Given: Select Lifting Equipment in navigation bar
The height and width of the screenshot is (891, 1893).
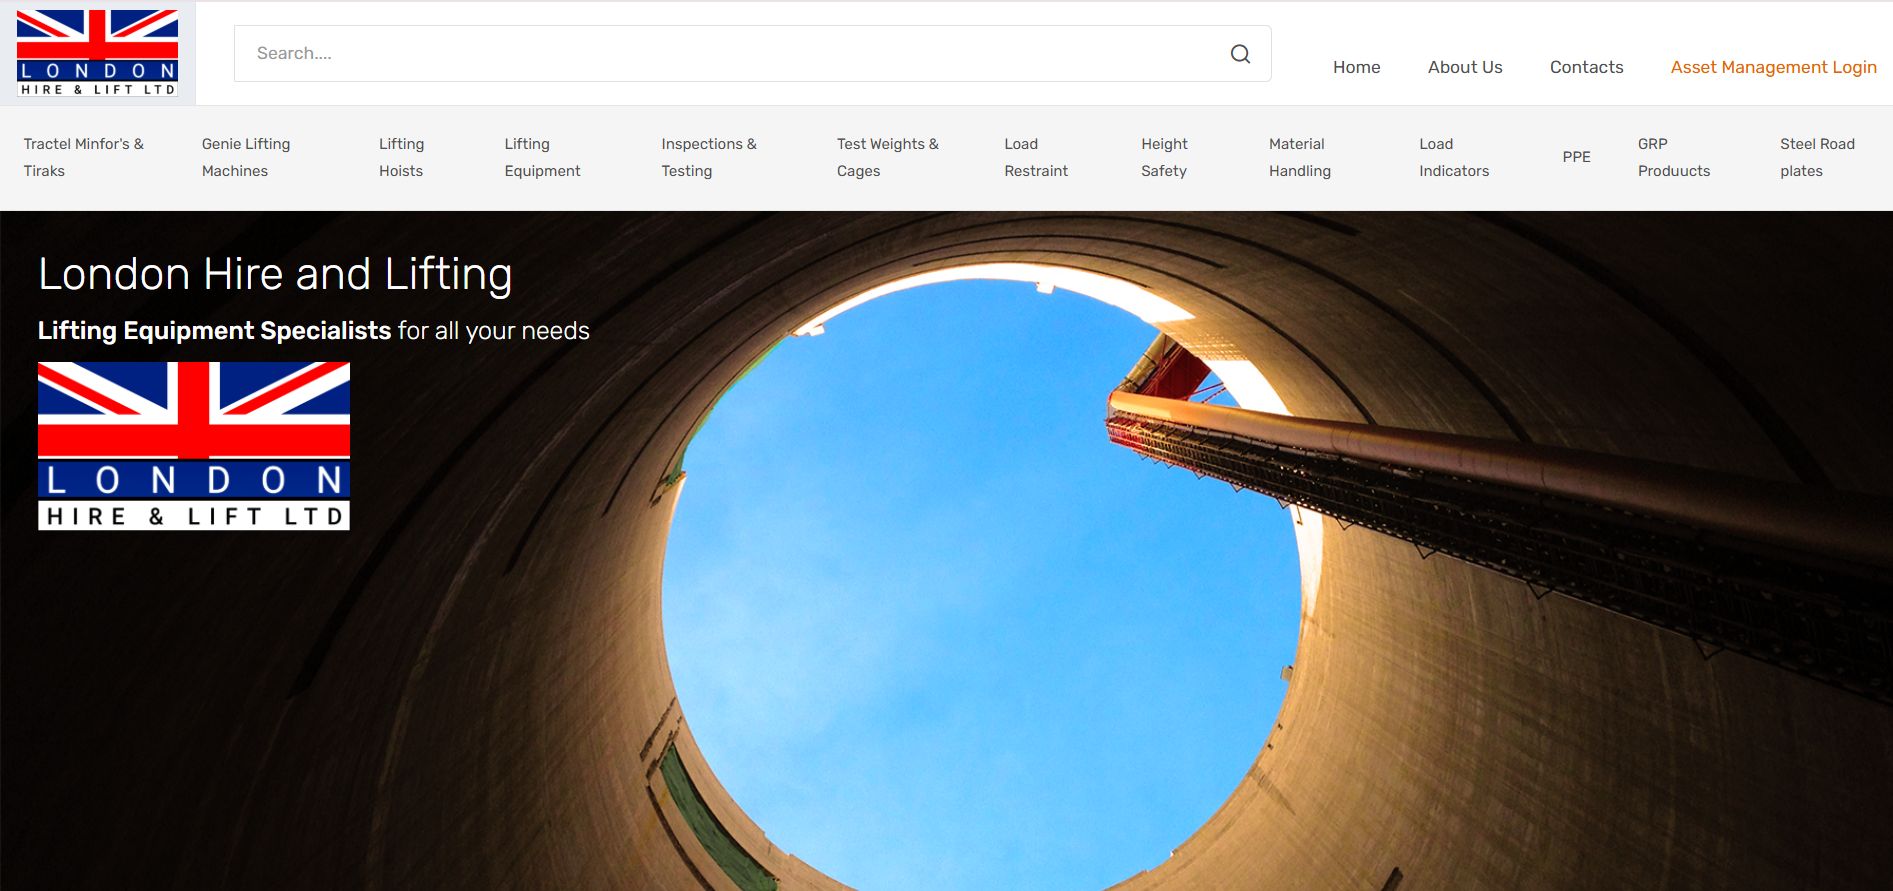Looking at the screenshot, I should (542, 157).
